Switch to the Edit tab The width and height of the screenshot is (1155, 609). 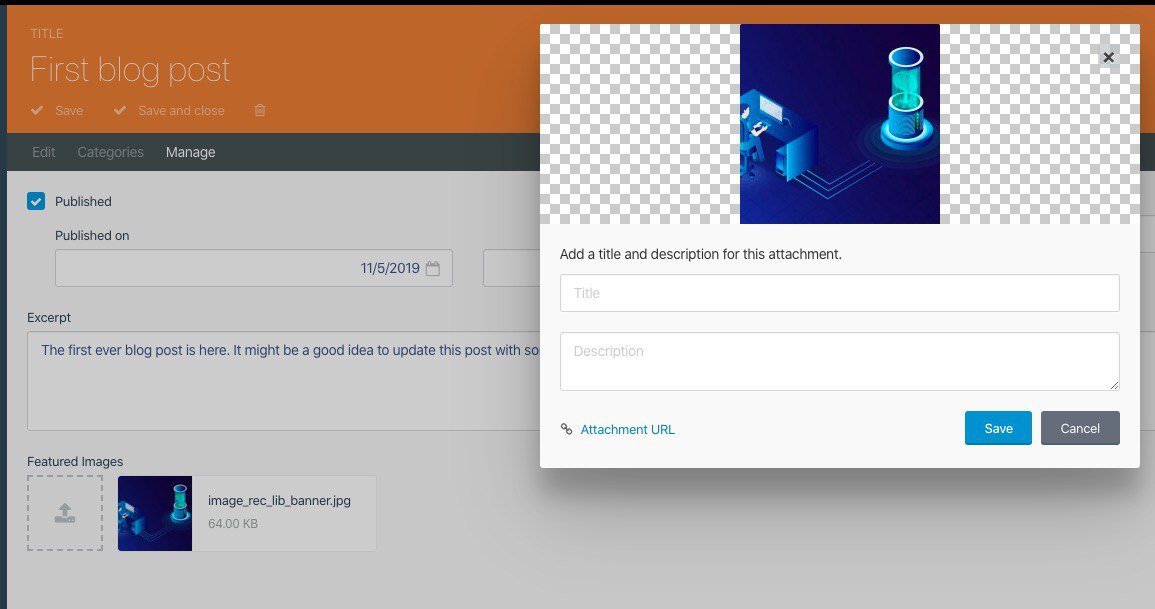pos(43,152)
